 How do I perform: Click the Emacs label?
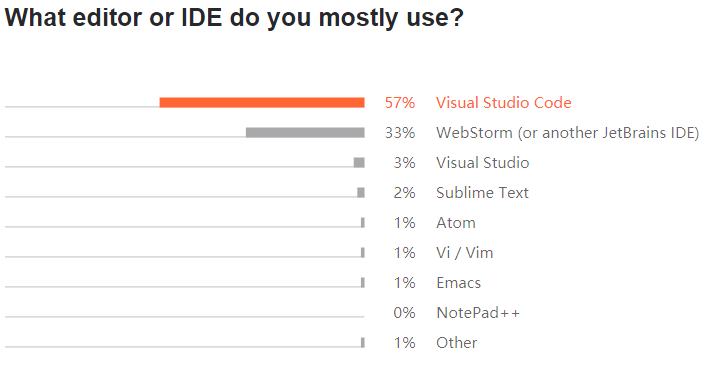(459, 283)
